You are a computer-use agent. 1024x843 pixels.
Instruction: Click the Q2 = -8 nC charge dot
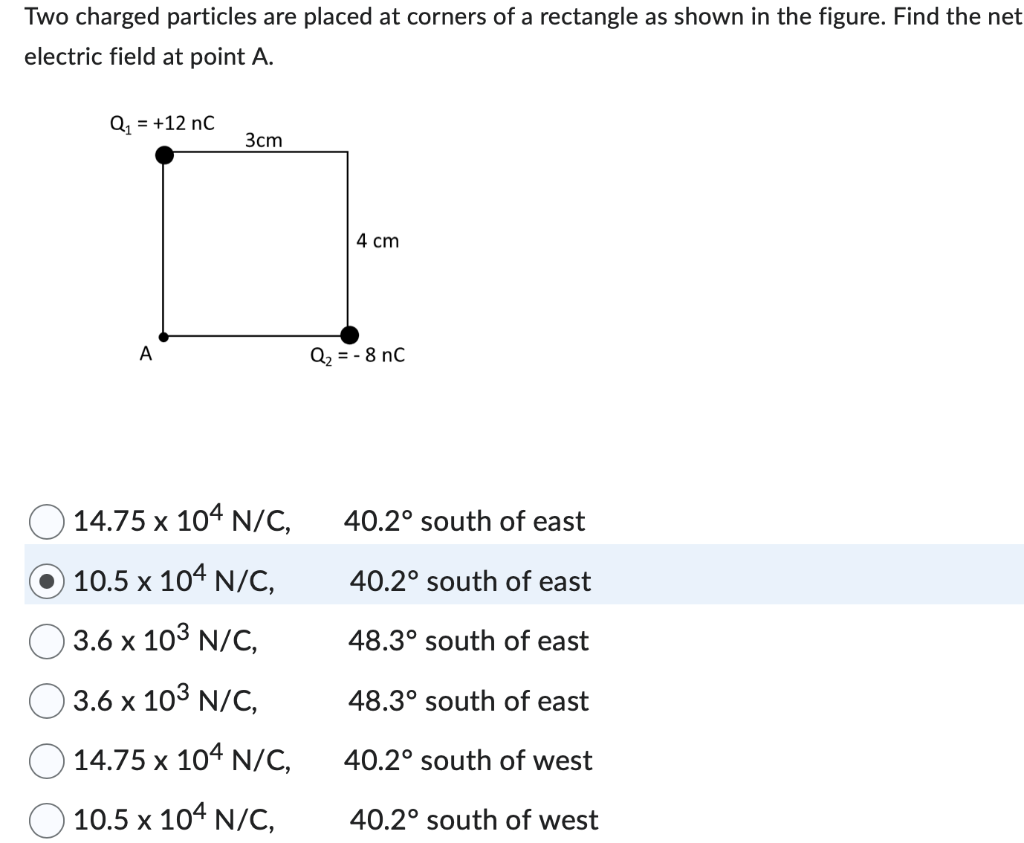point(348,333)
